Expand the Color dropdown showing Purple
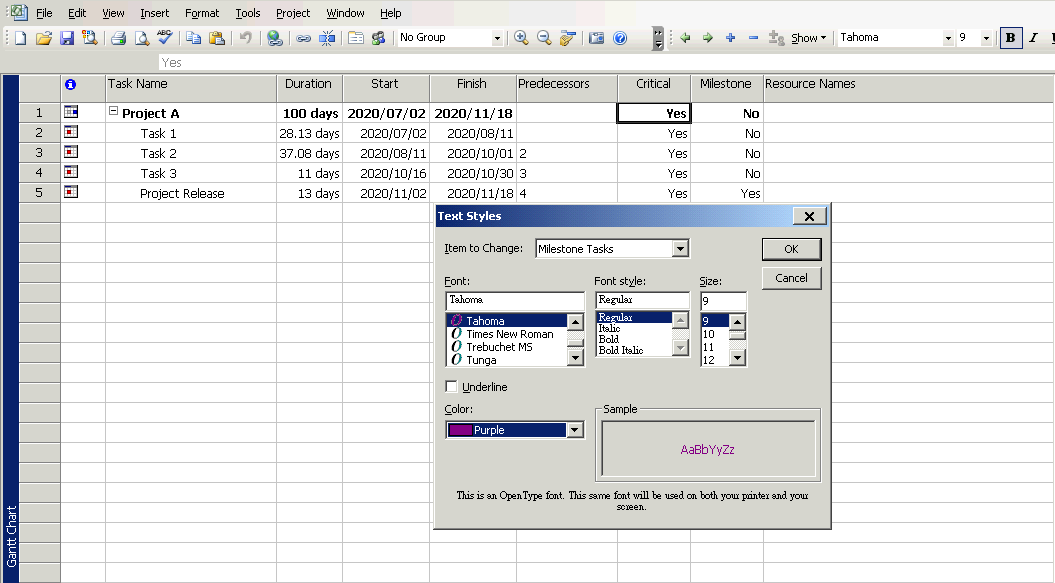This screenshot has width=1055, height=583. [x=574, y=430]
